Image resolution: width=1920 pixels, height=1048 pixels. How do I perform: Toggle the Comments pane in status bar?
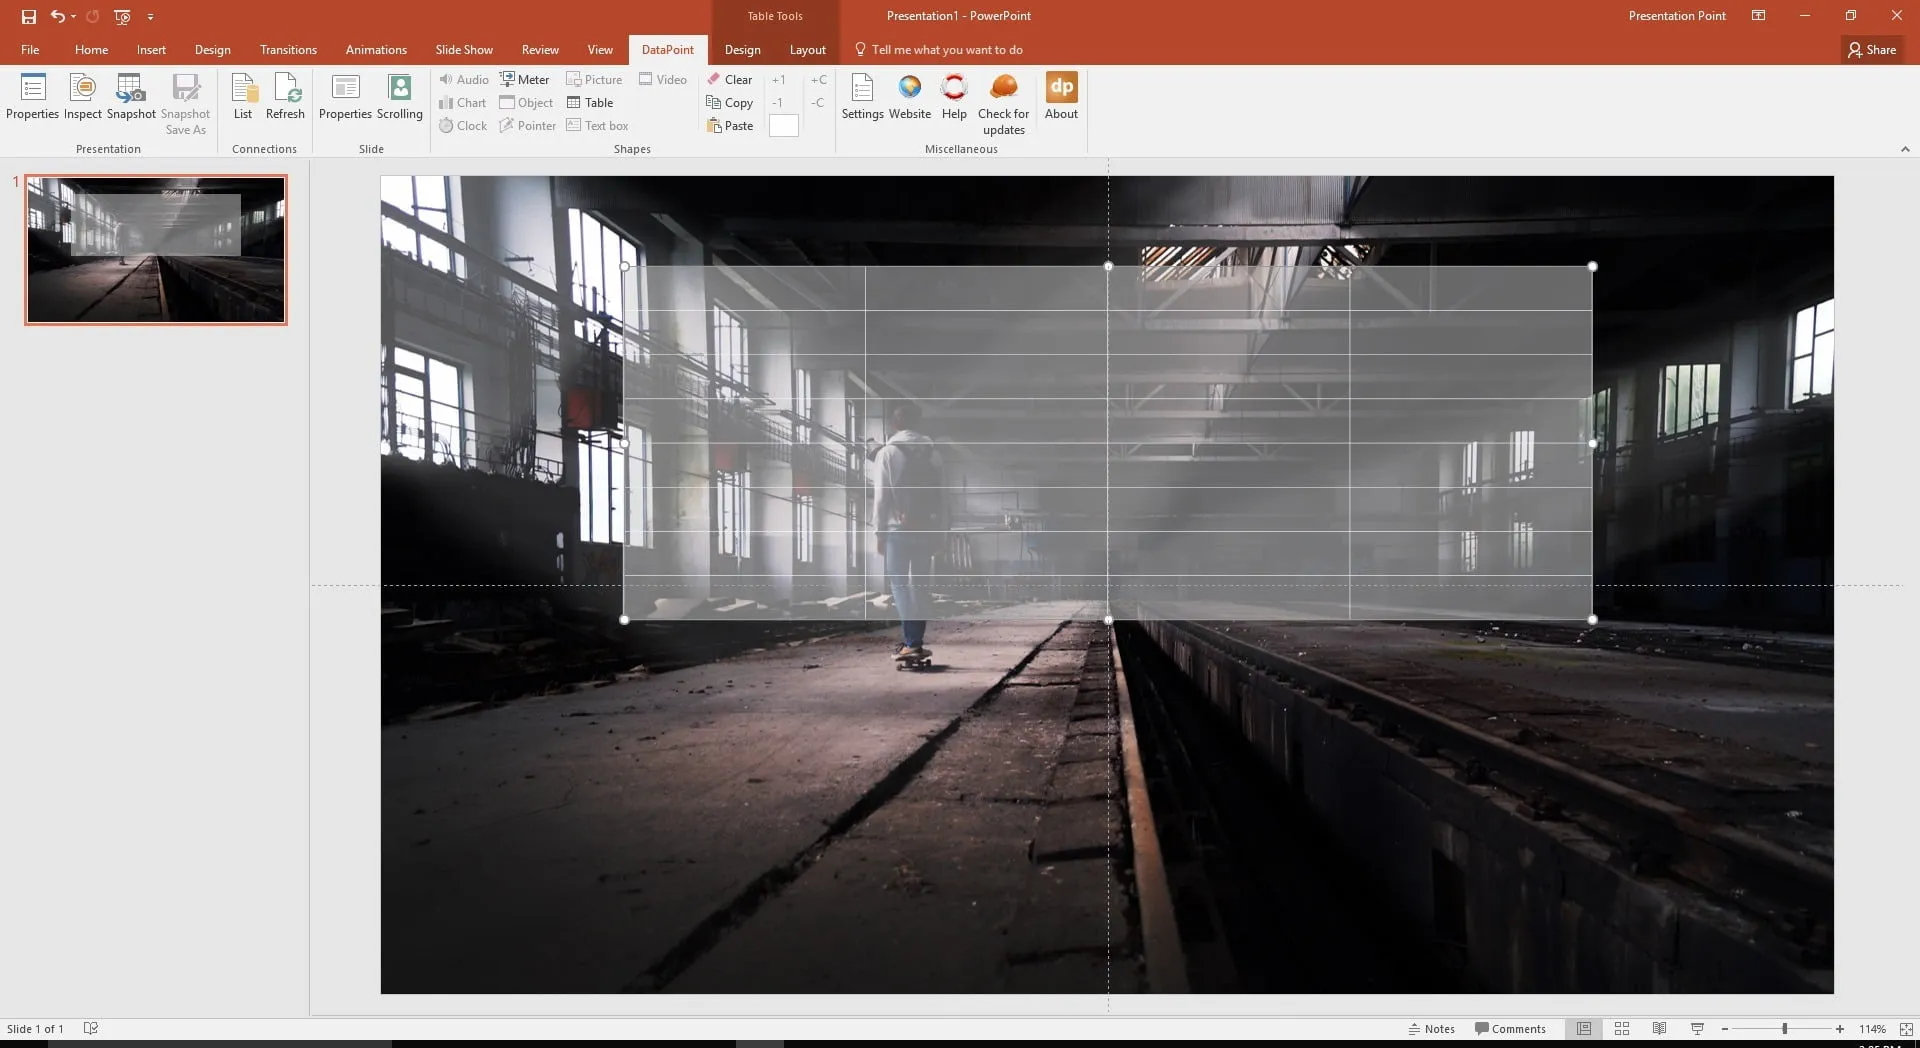point(1510,1029)
